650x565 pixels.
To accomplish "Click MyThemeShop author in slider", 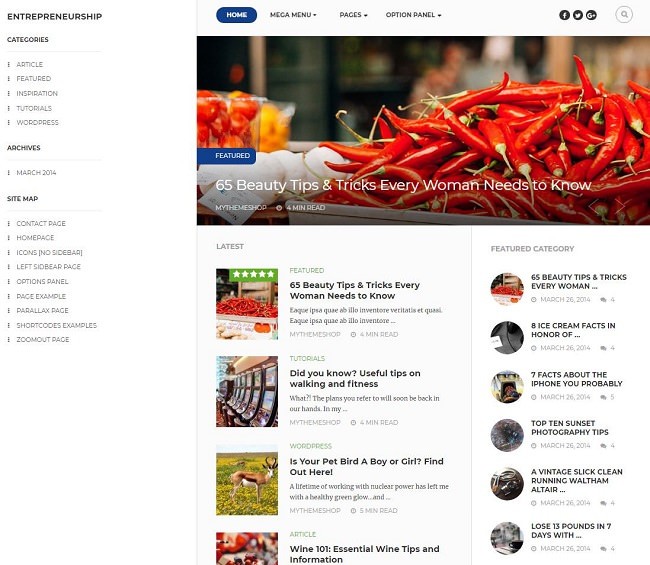I will point(241,208).
